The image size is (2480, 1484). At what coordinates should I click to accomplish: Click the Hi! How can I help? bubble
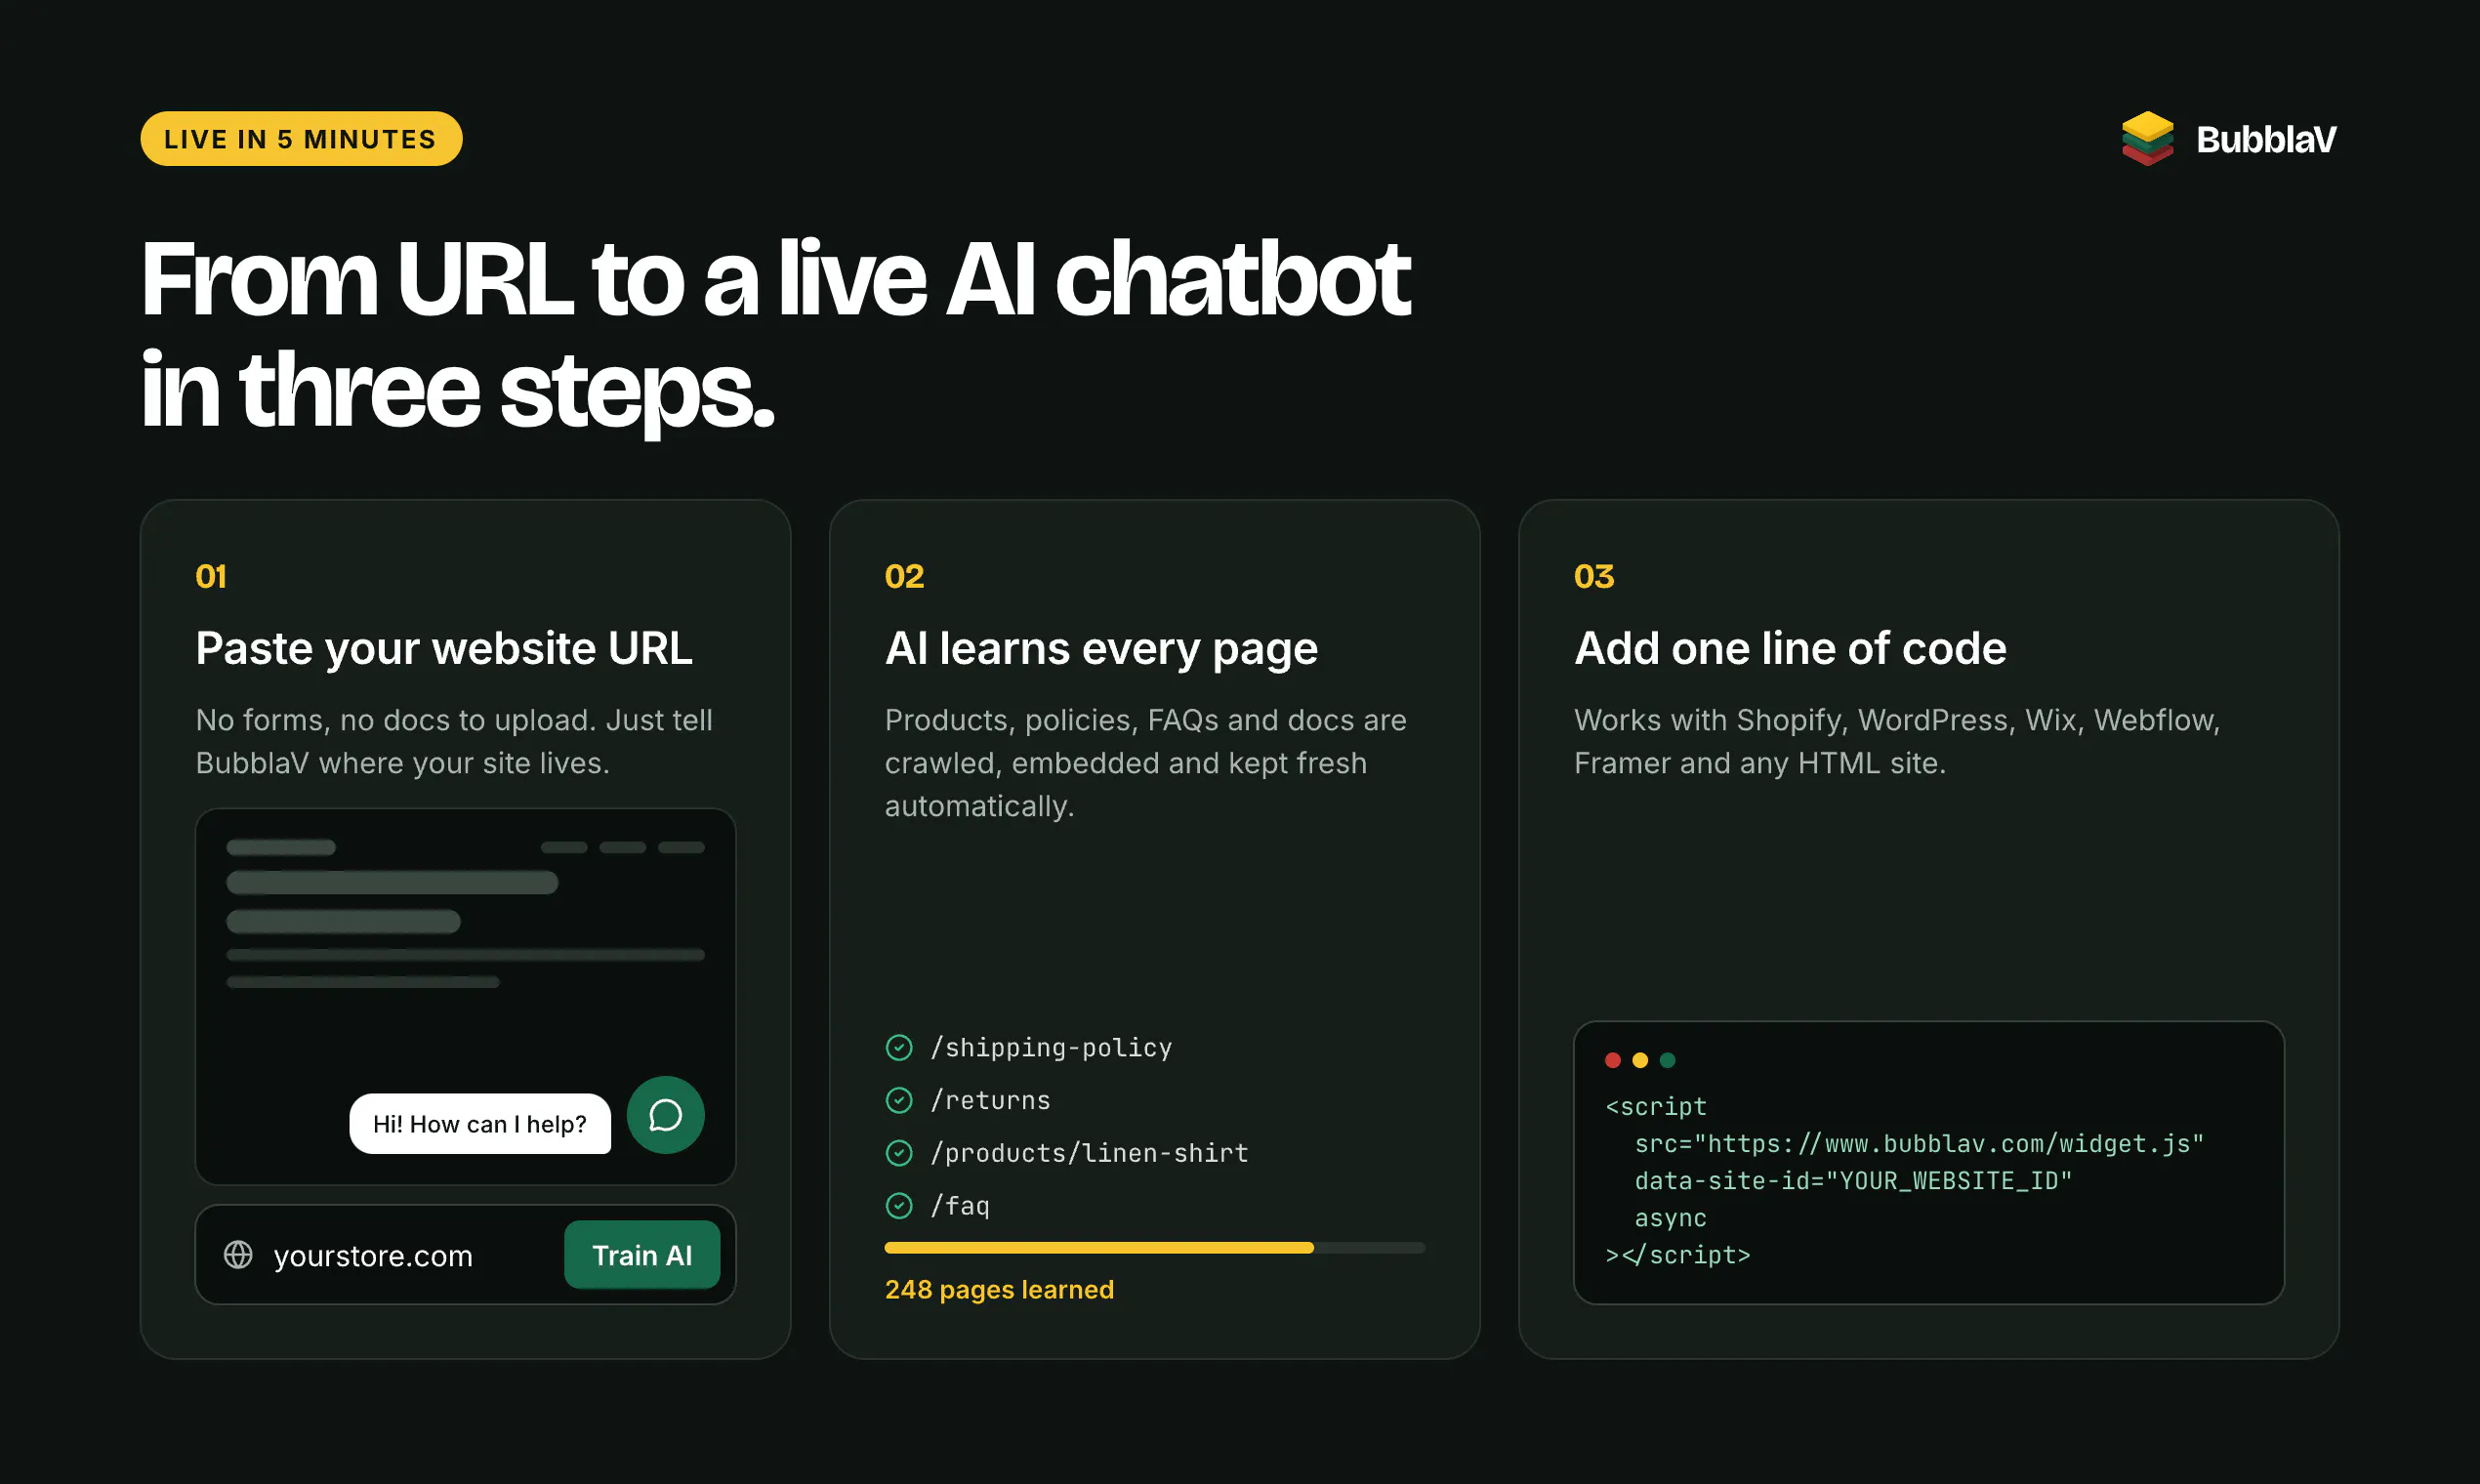click(480, 1124)
